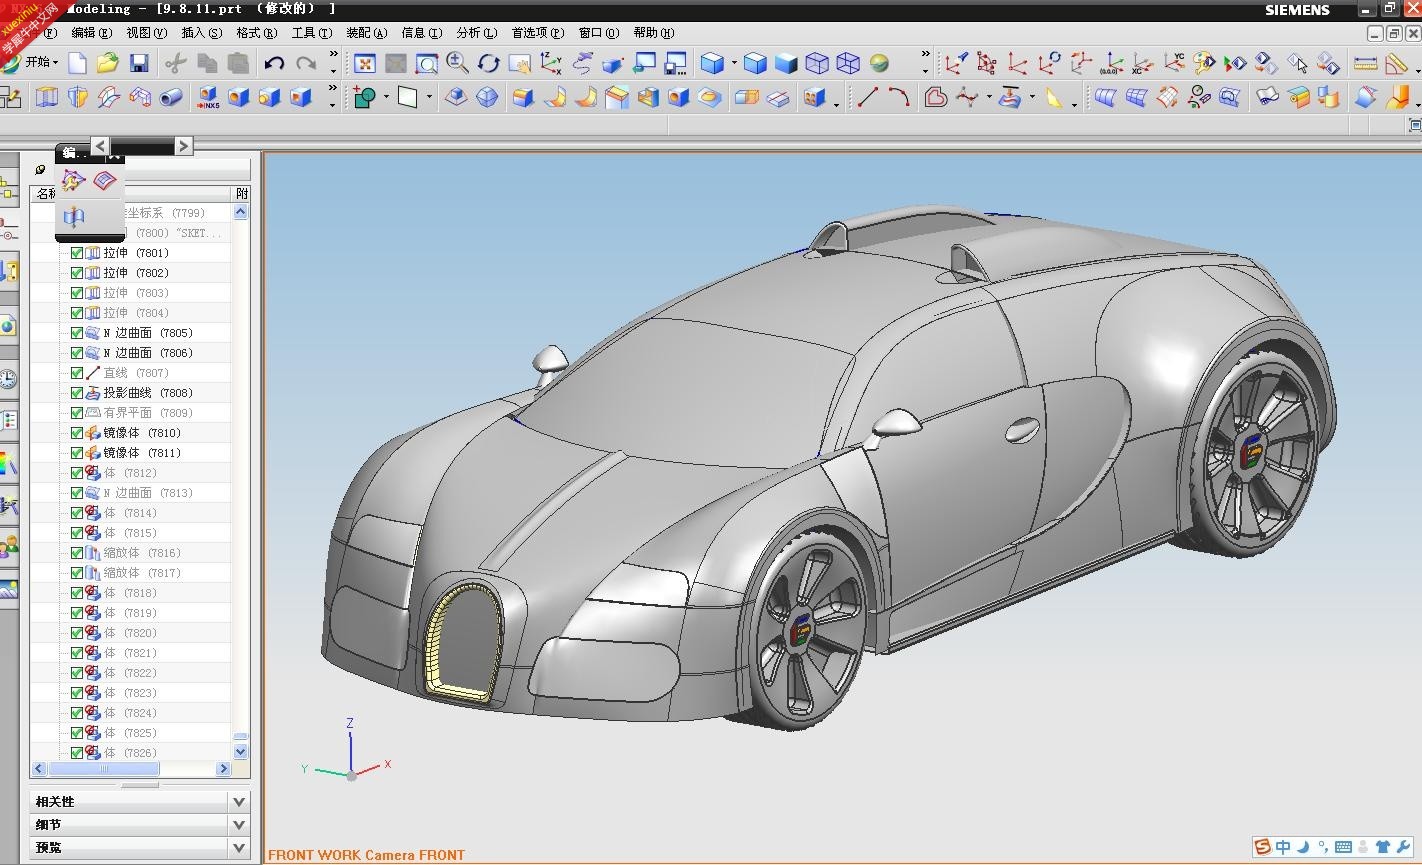The width and height of the screenshot is (1422, 865).
Task: Click the Through Curve Mesh surface icon
Action: point(1136,97)
